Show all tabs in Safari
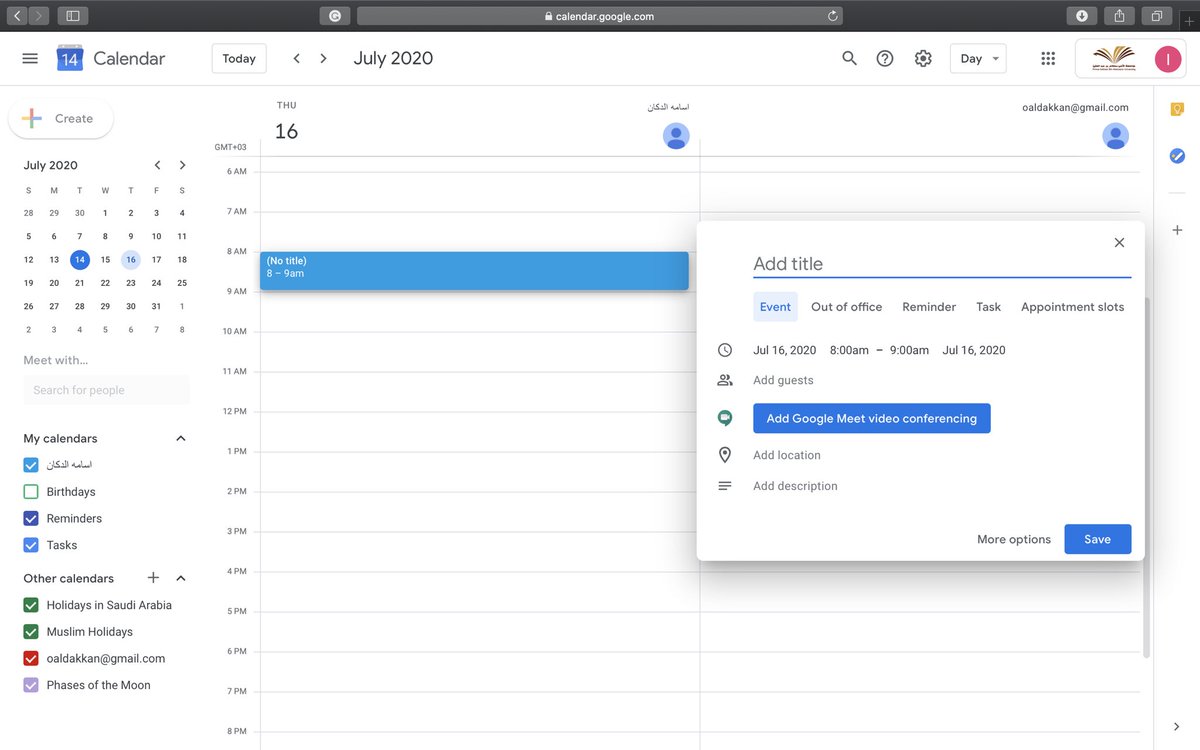The width and height of the screenshot is (1200, 750). (1156, 16)
